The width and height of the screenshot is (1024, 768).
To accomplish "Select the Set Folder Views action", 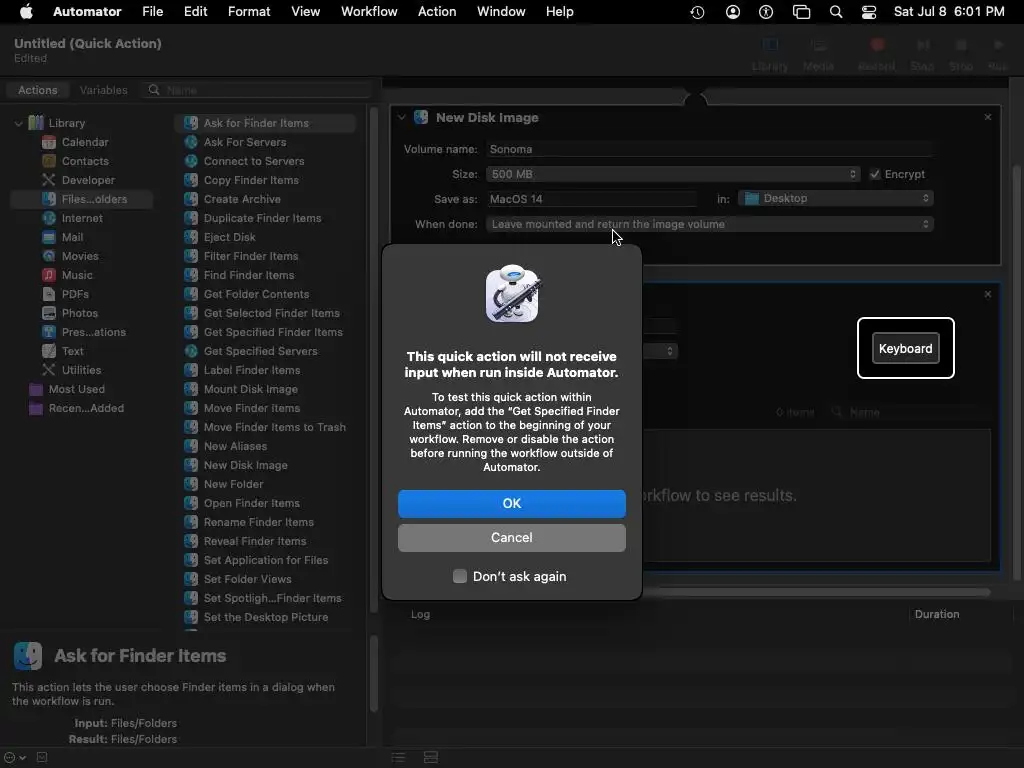I will coord(247,579).
